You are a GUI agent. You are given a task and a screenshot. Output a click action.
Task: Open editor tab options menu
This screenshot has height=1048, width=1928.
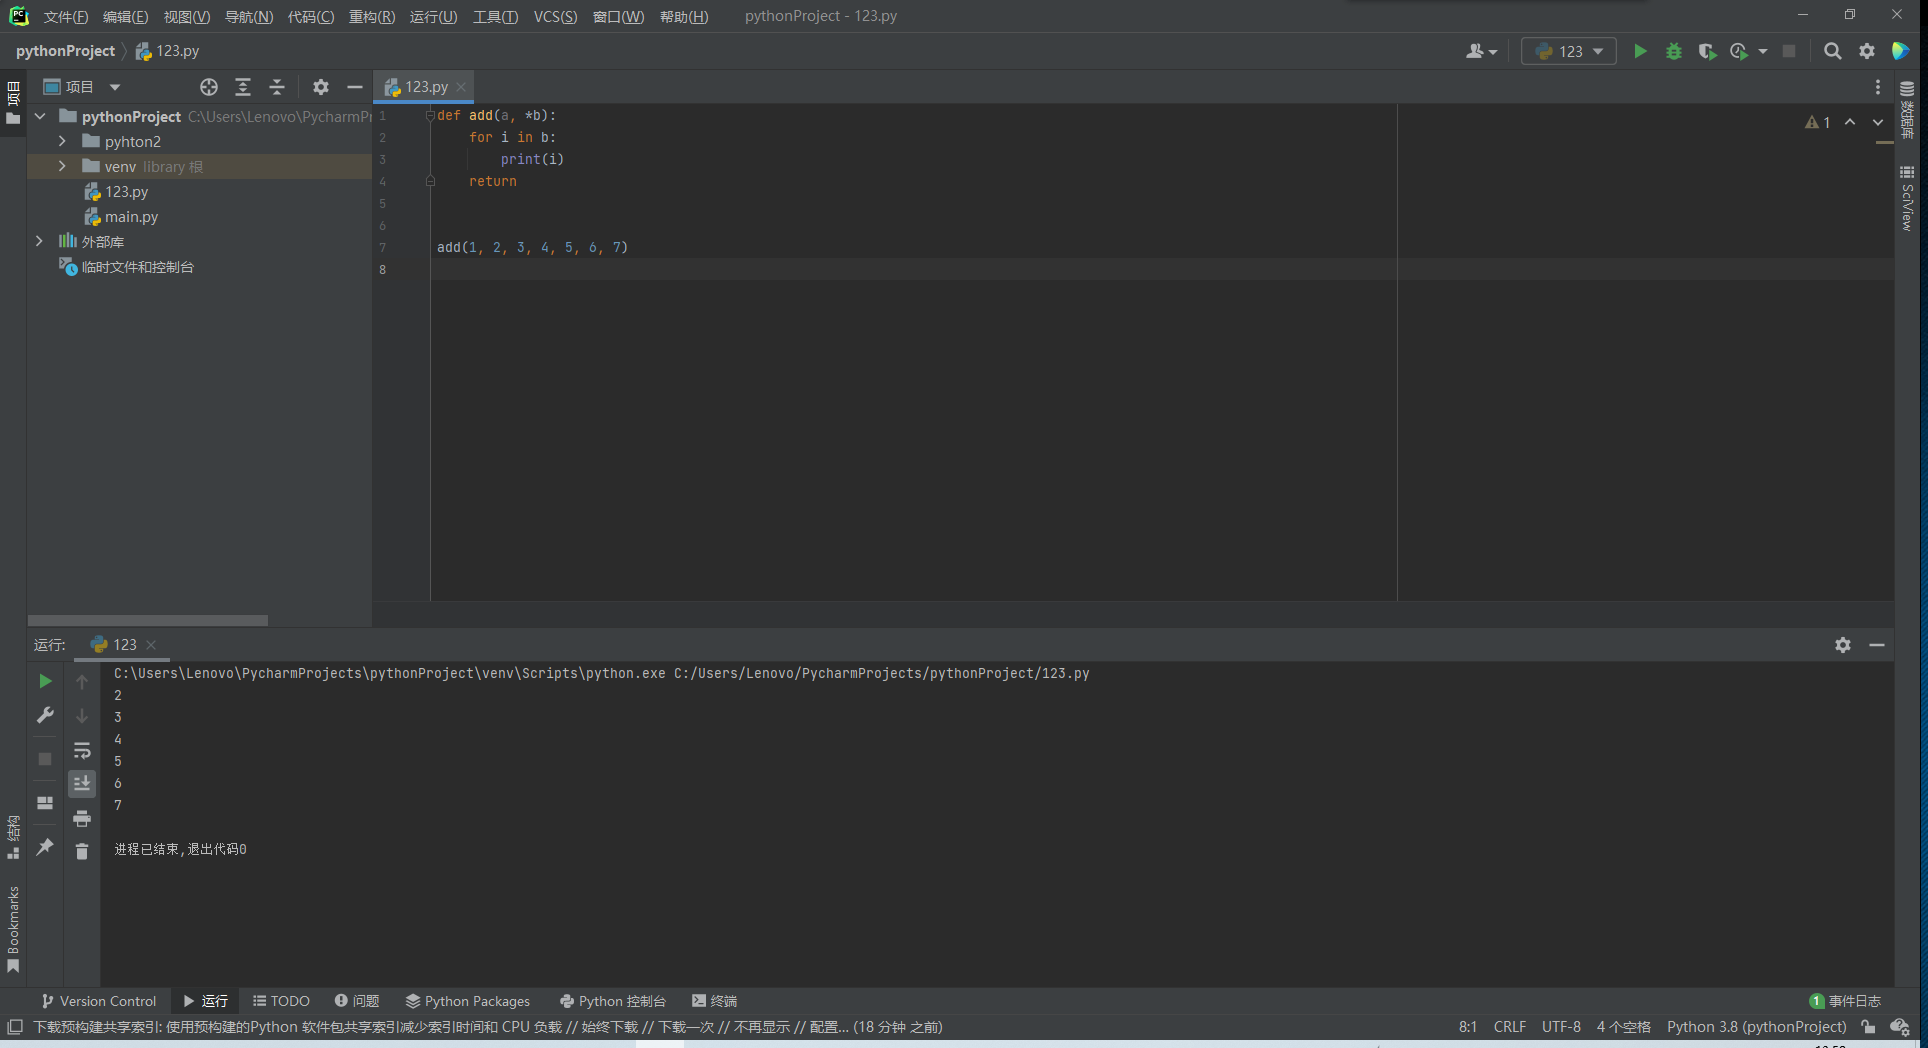pos(1877,87)
